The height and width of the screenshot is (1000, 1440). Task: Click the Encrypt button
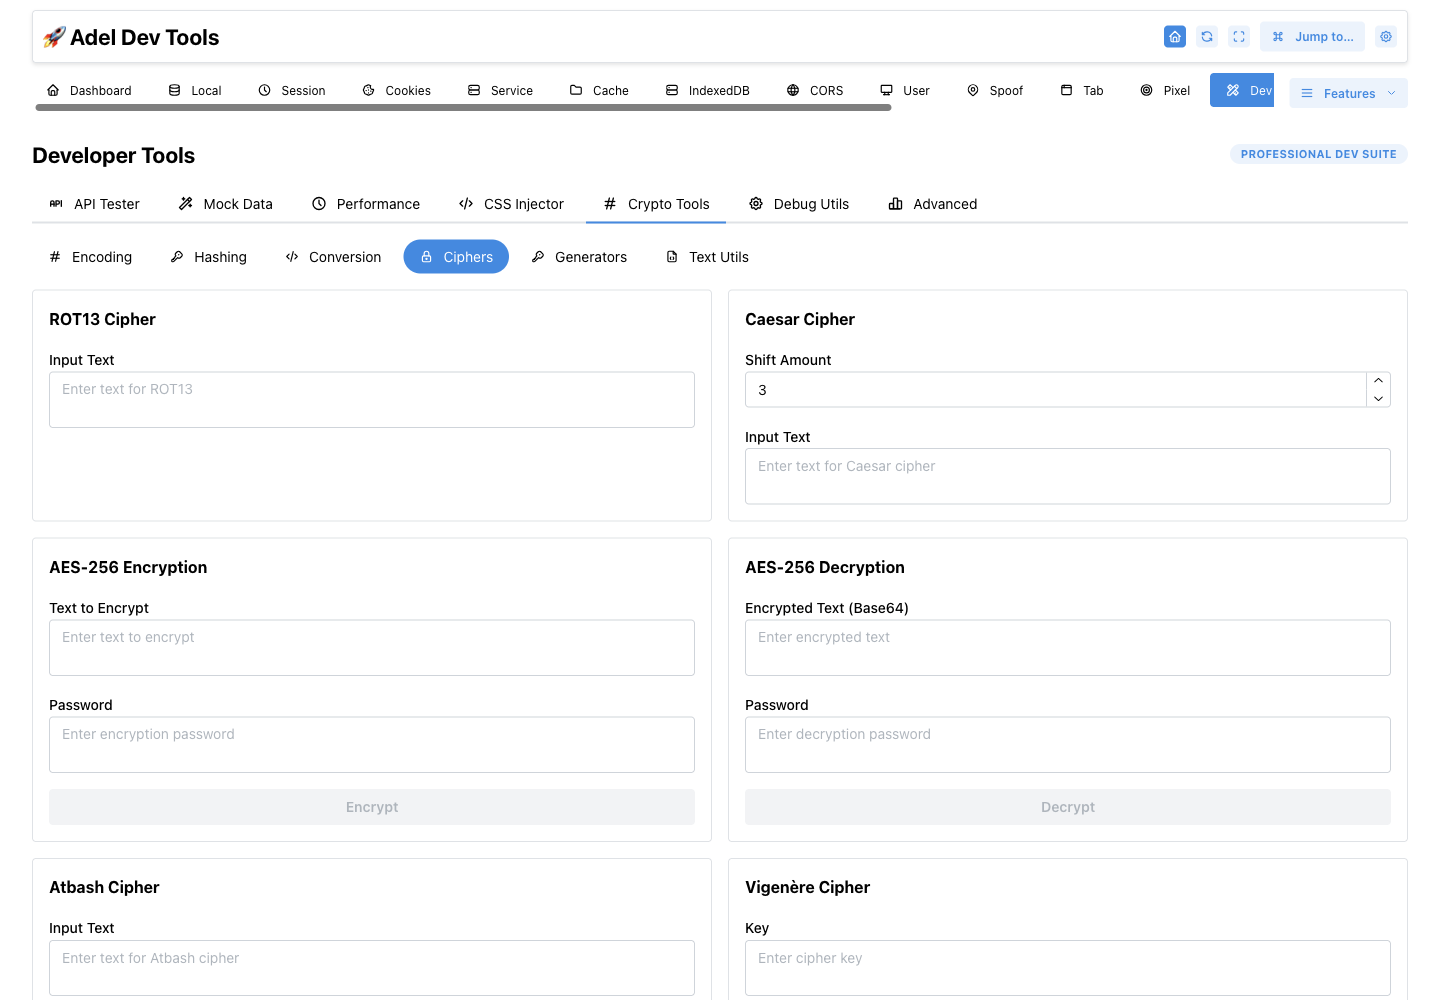point(372,807)
